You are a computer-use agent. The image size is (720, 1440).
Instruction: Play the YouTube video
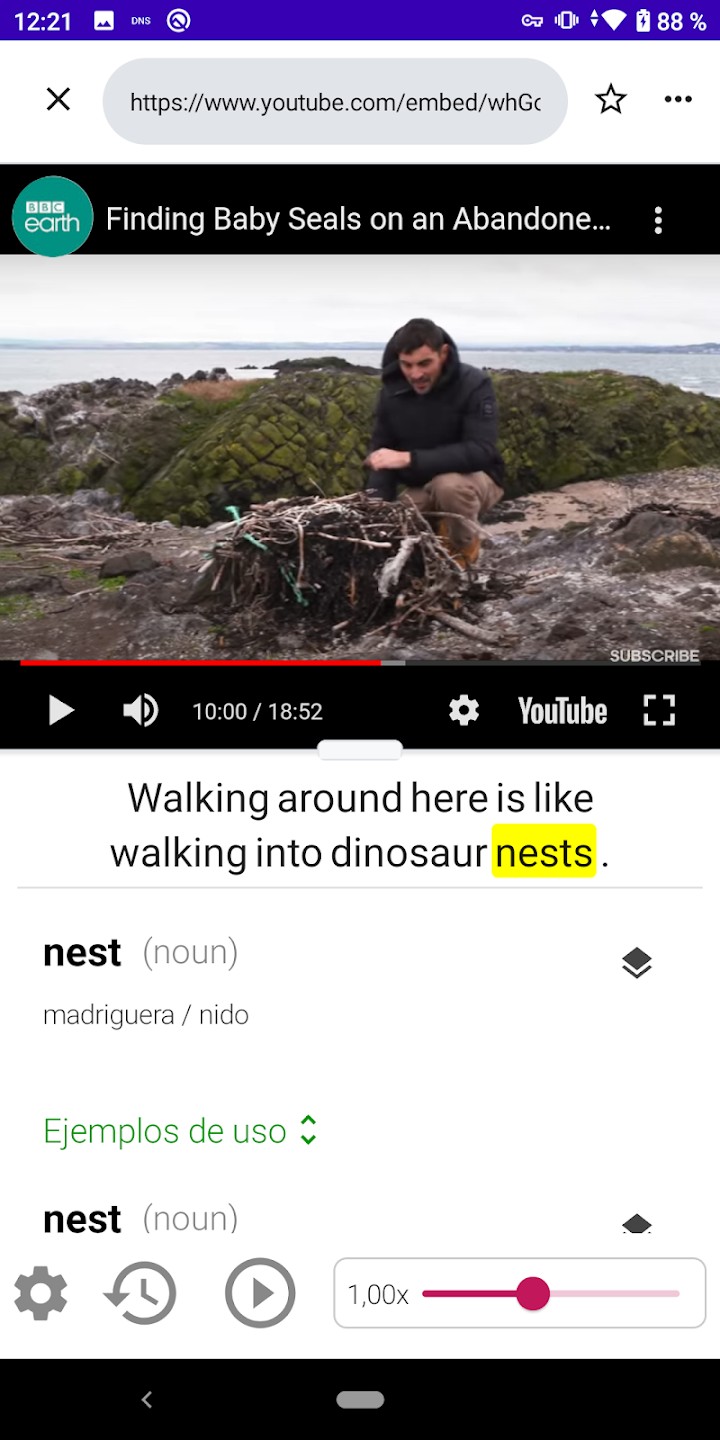[x=61, y=711]
